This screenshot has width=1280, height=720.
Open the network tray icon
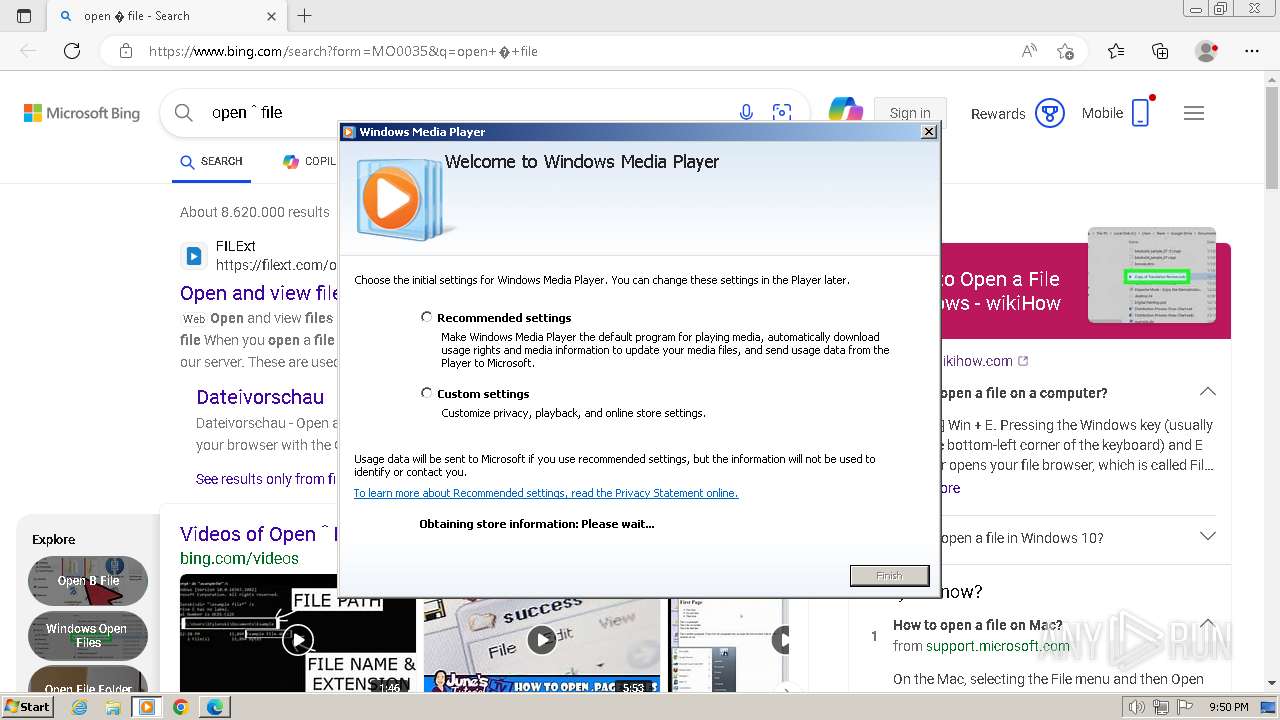1160,707
